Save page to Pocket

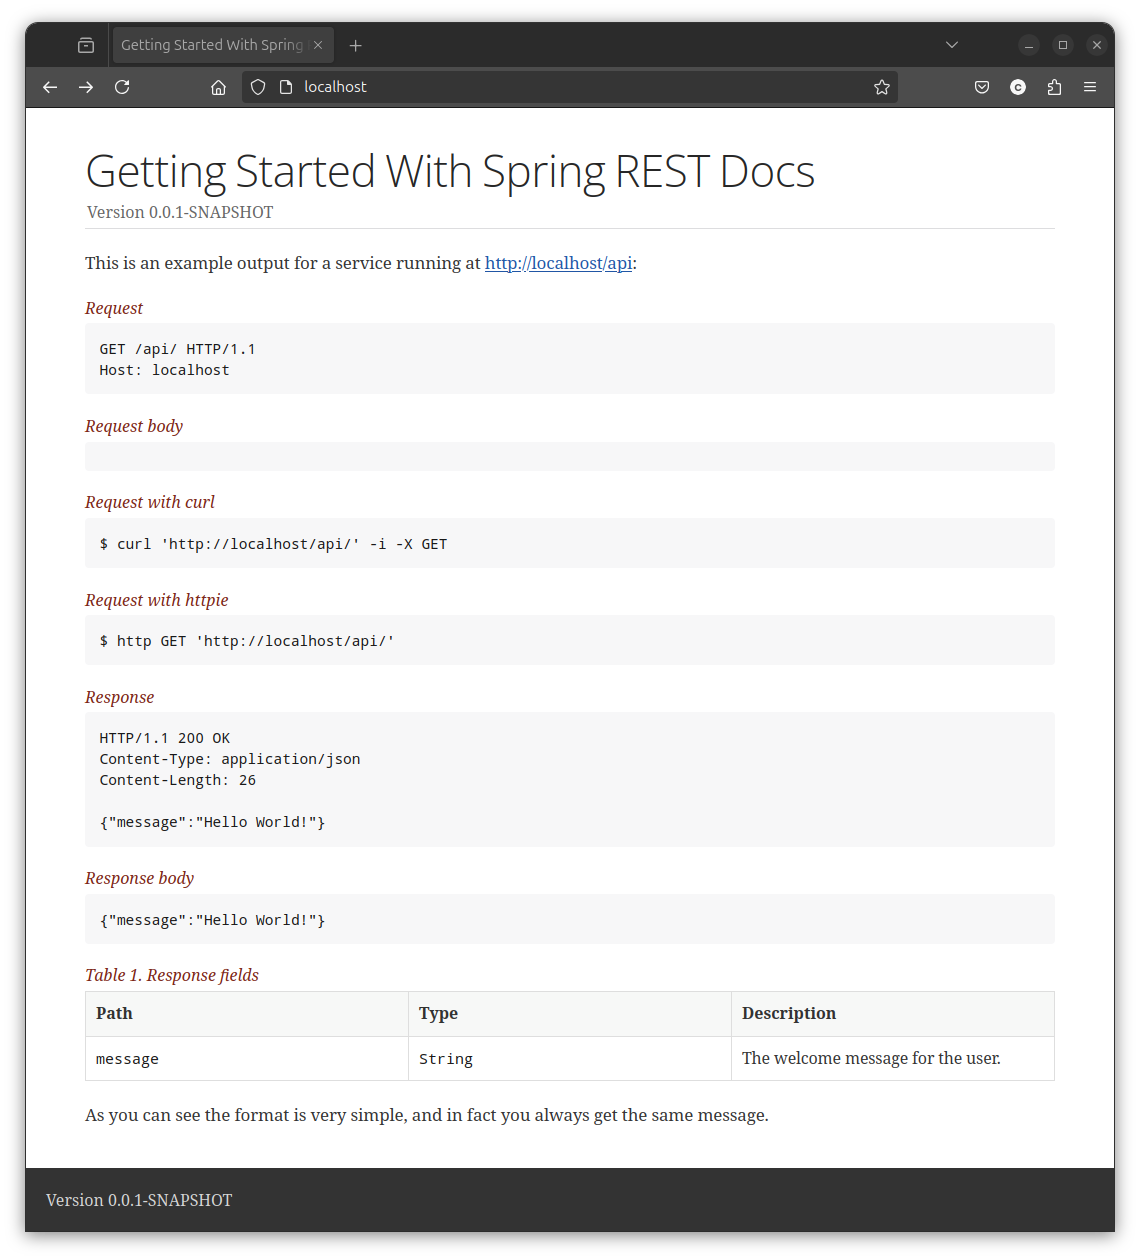click(982, 87)
